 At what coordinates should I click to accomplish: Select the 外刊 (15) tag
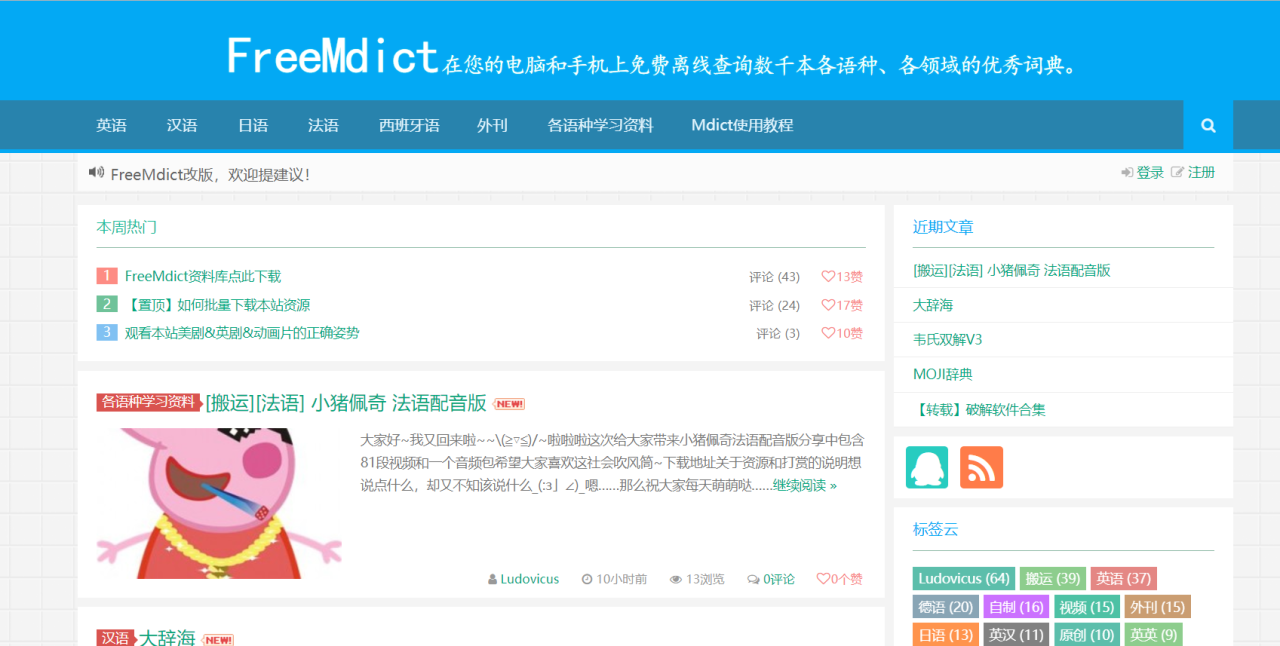(1157, 607)
